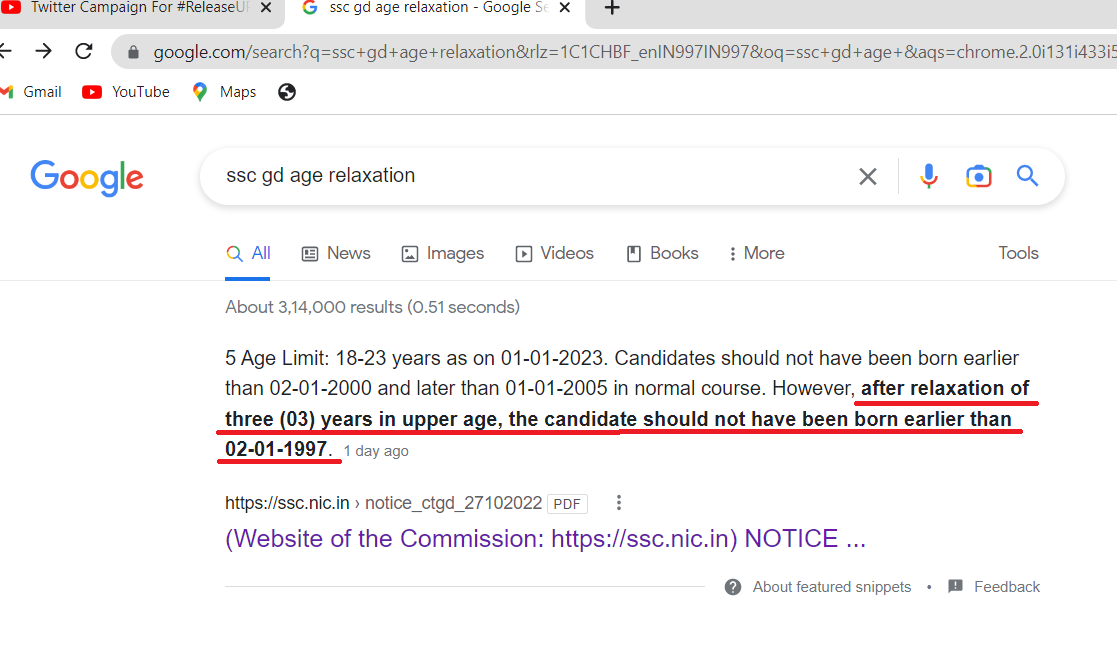Open the search Tools options

coord(1018,253)
